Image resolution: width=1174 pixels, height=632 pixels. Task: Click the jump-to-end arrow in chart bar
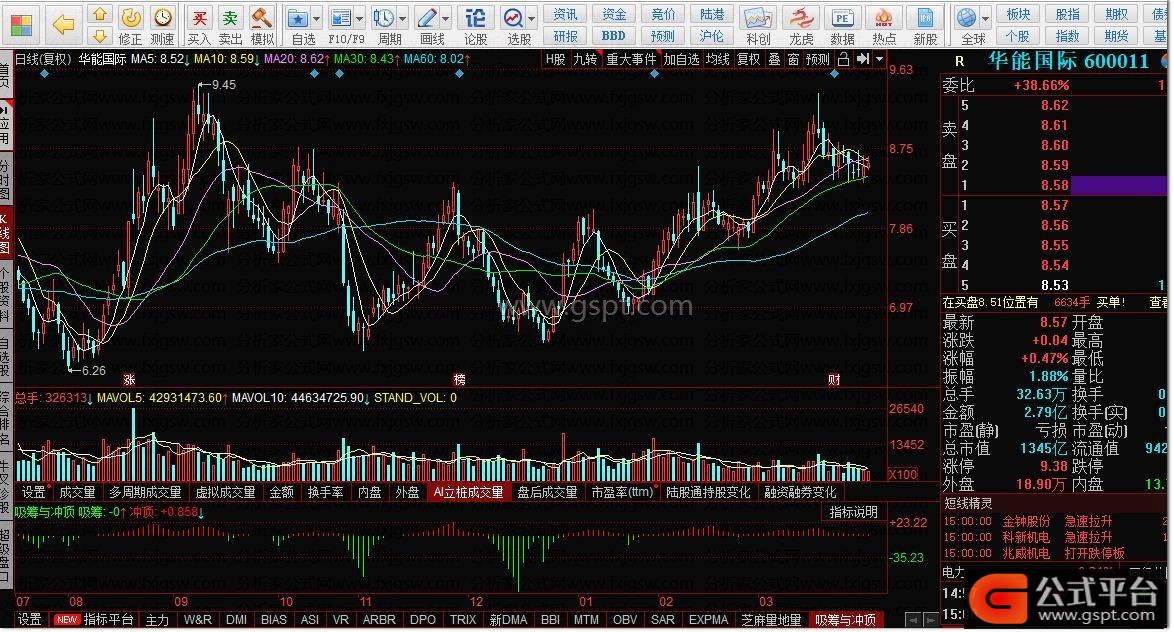863,59
